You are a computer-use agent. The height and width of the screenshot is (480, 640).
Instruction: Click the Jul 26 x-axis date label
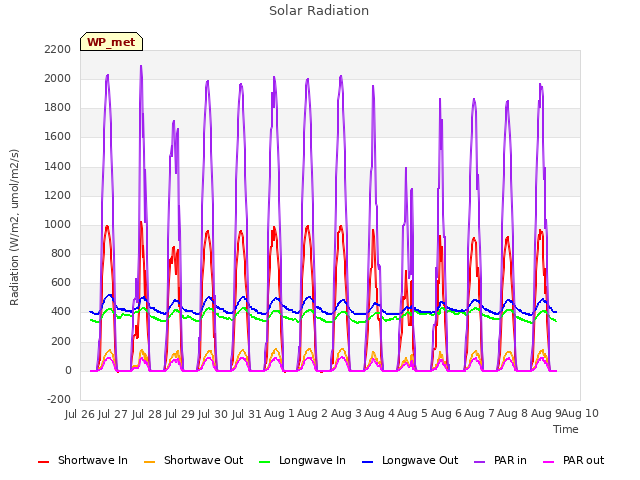[80, 414]
